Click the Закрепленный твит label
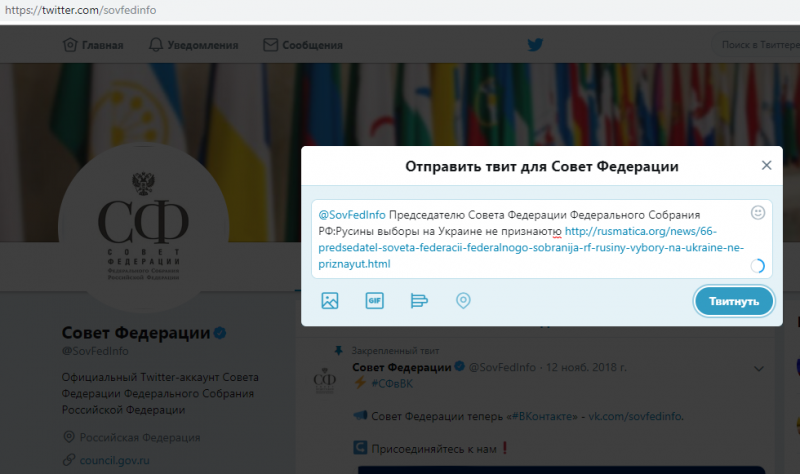 click(x=395, y=351)
